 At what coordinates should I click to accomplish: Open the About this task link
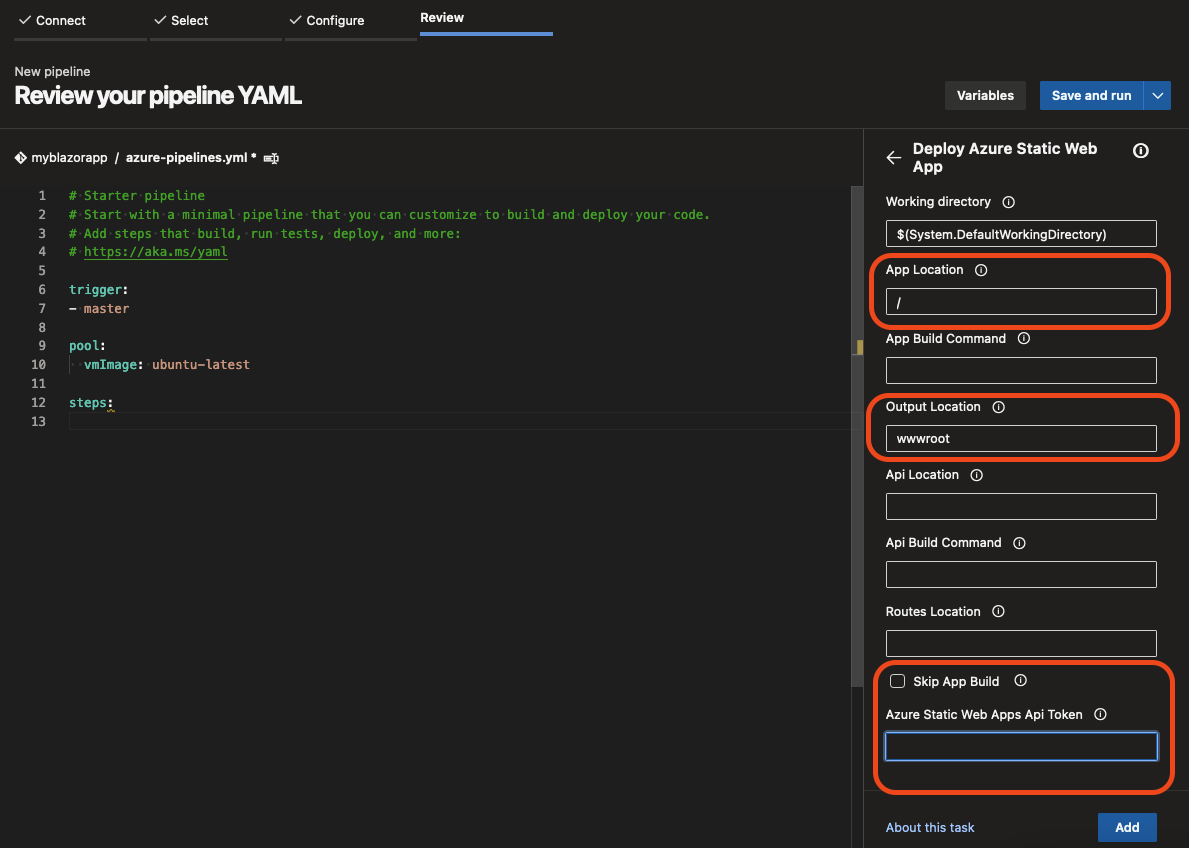930,828
